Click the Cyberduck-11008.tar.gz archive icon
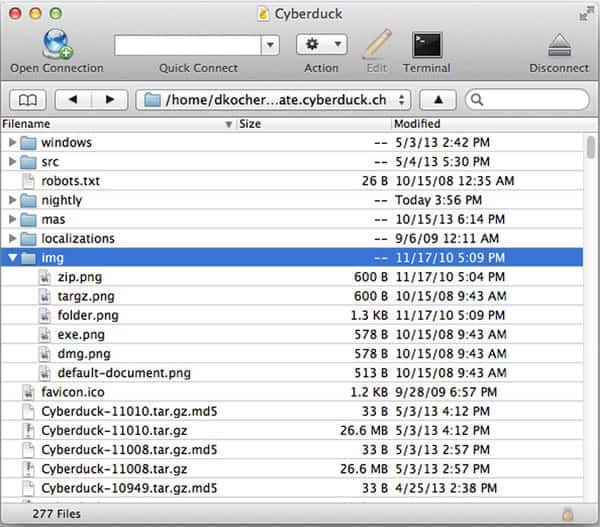 pyautogui.click(x=28, y=469)
